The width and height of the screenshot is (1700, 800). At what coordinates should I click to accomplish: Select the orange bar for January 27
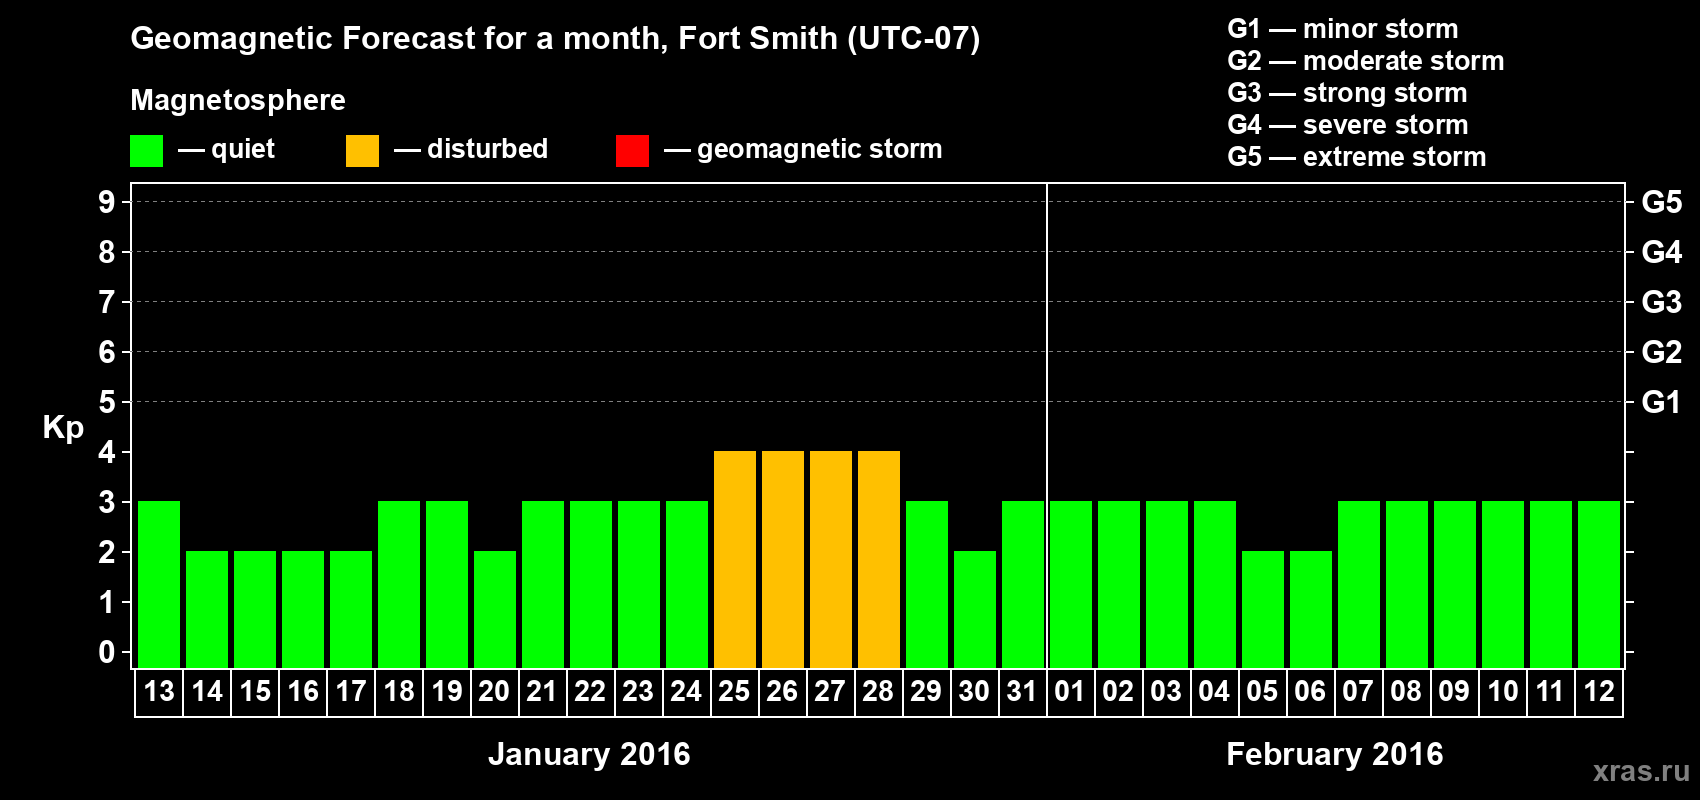tap(831, 559)
